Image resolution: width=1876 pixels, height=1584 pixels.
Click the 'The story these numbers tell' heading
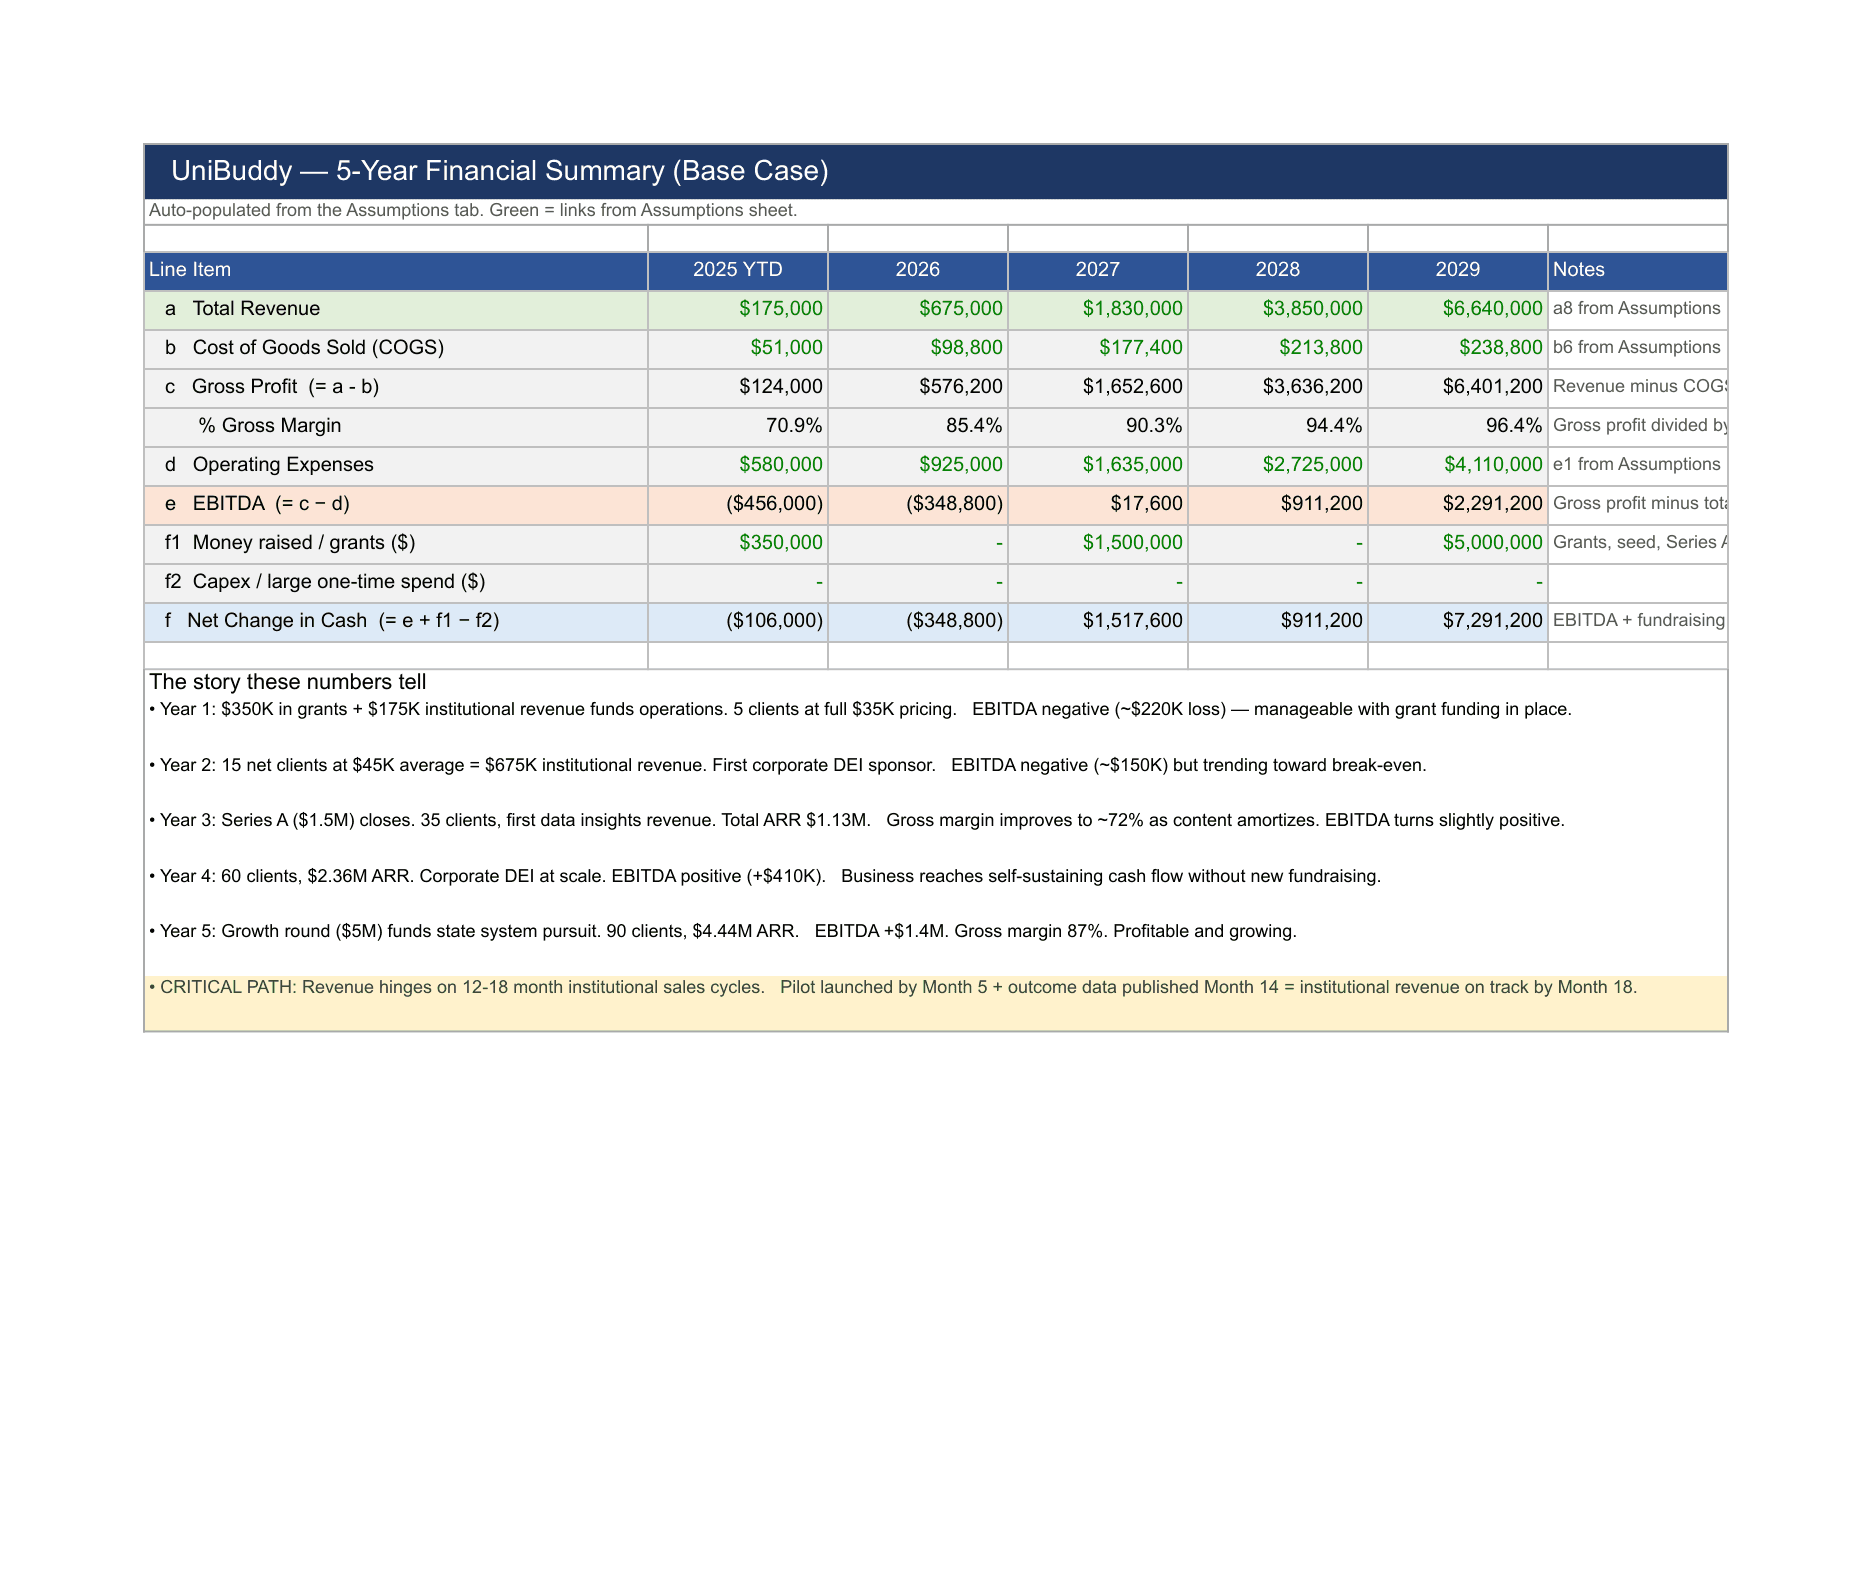tap(288, 683)
